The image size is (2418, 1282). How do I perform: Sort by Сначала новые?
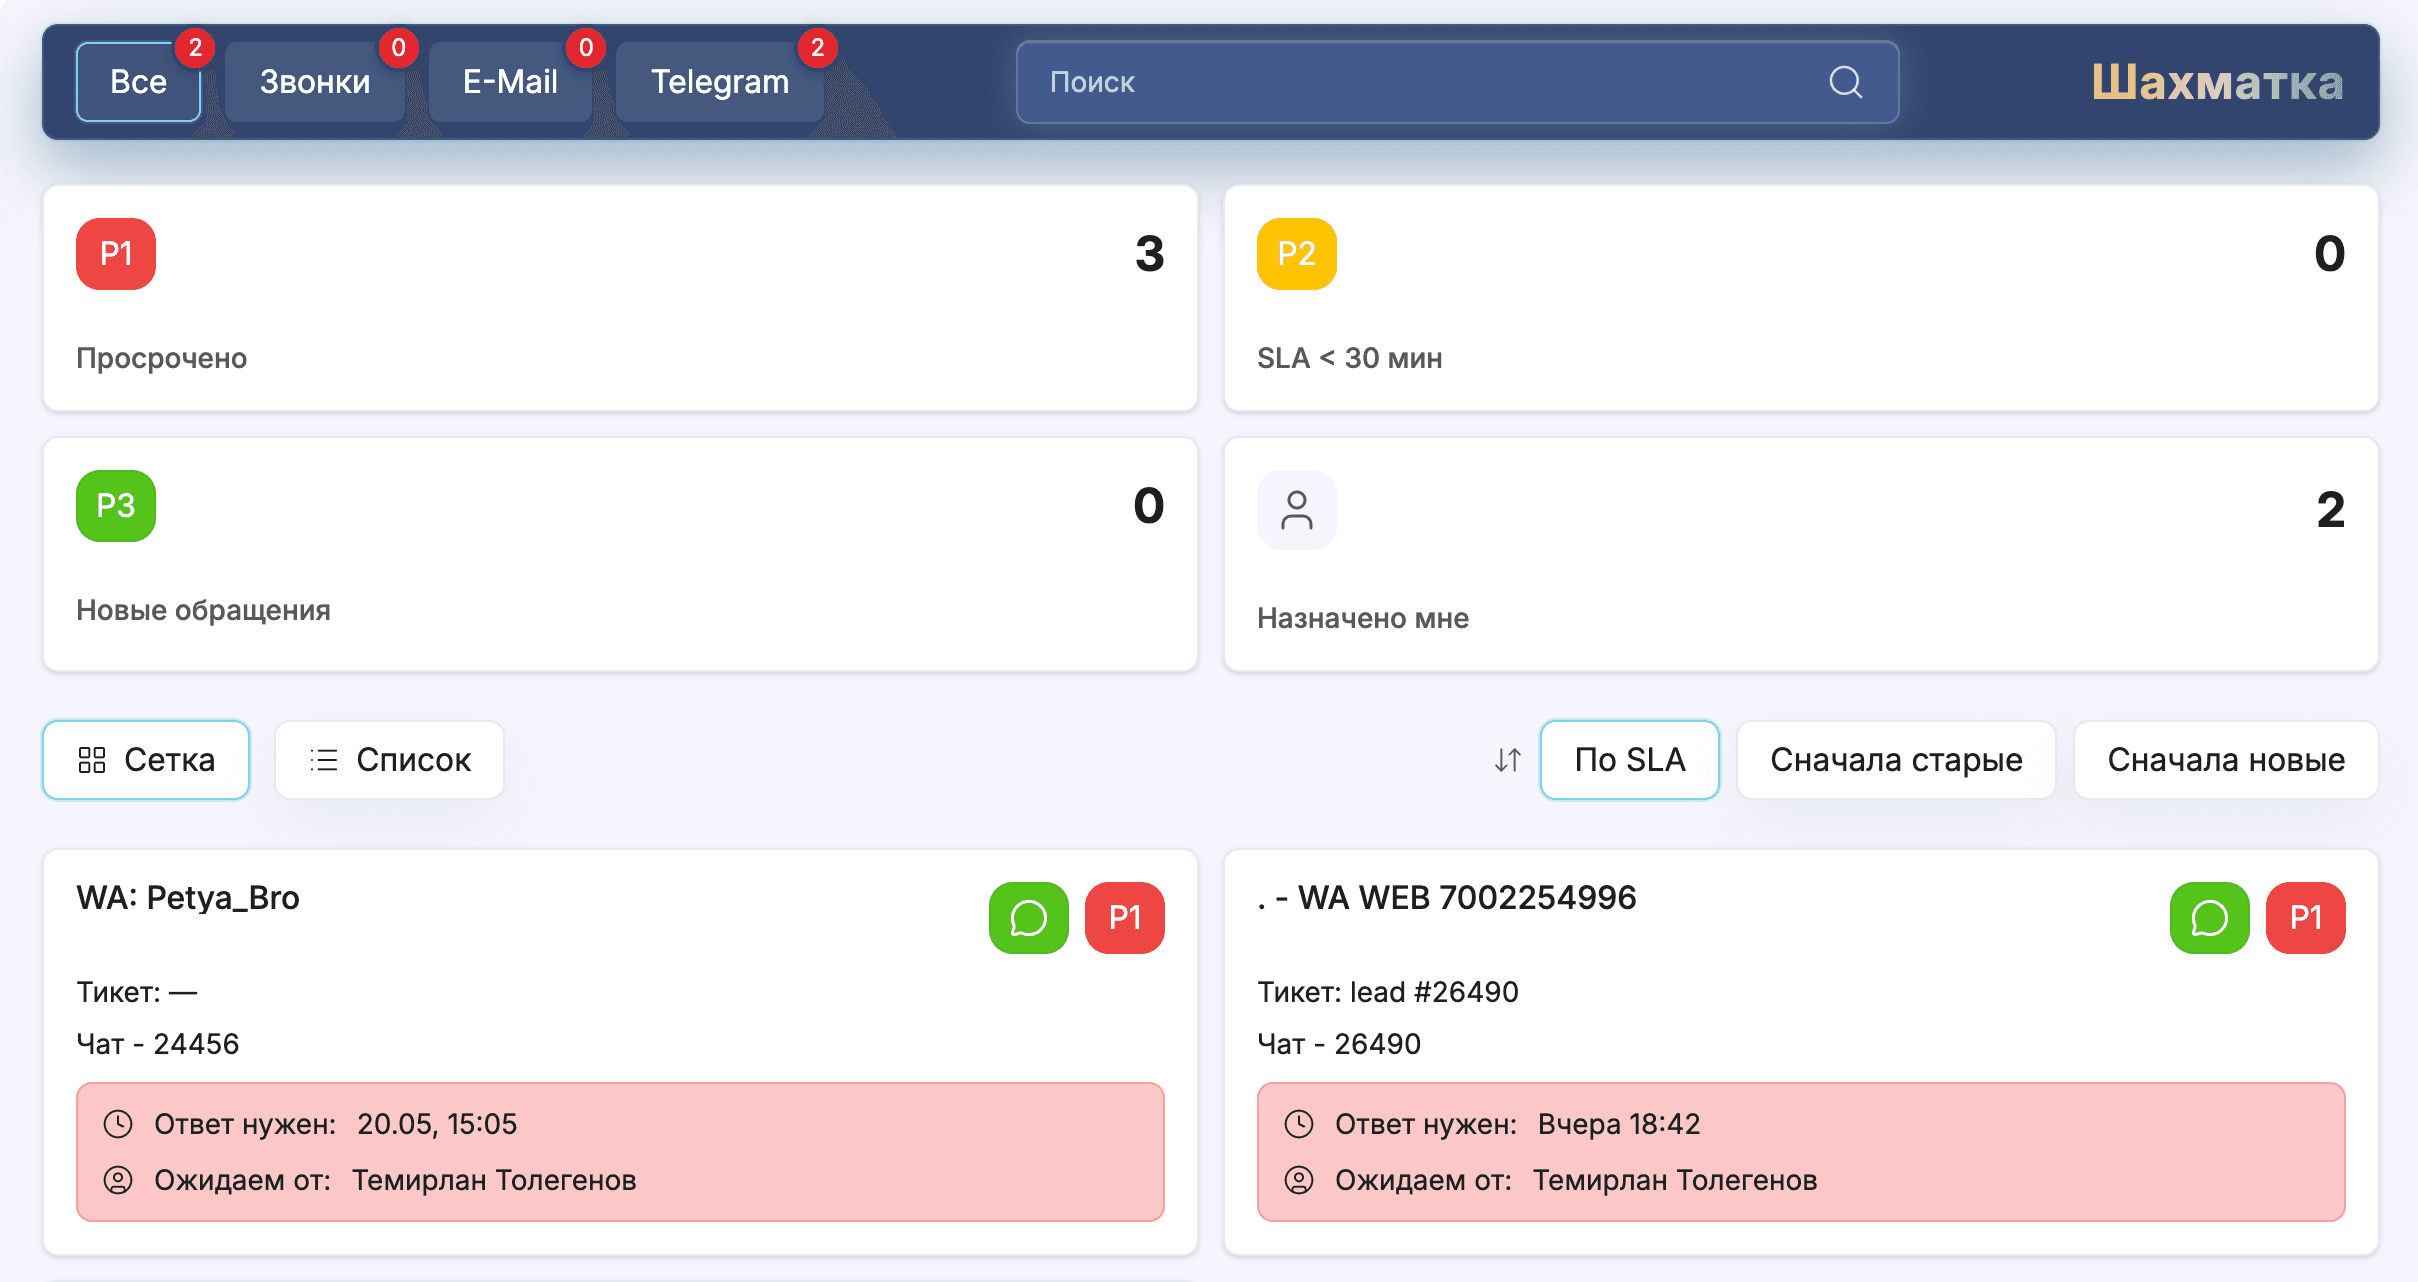pyautogui.click(x=2226, y=760)
